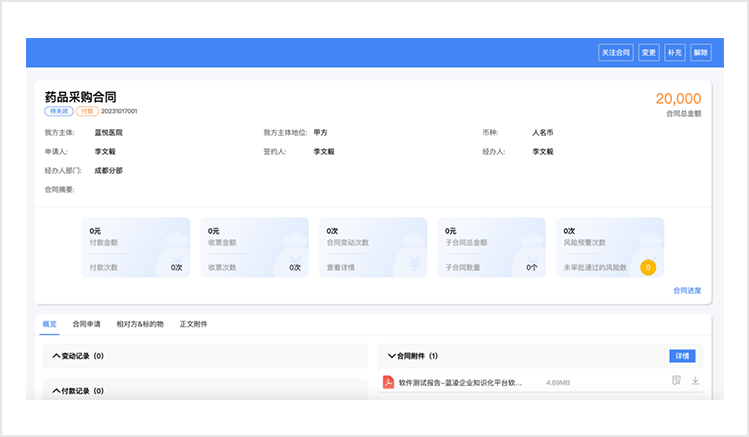Open attachment 详情 button

pyautogui.click(x=681, y=355)
